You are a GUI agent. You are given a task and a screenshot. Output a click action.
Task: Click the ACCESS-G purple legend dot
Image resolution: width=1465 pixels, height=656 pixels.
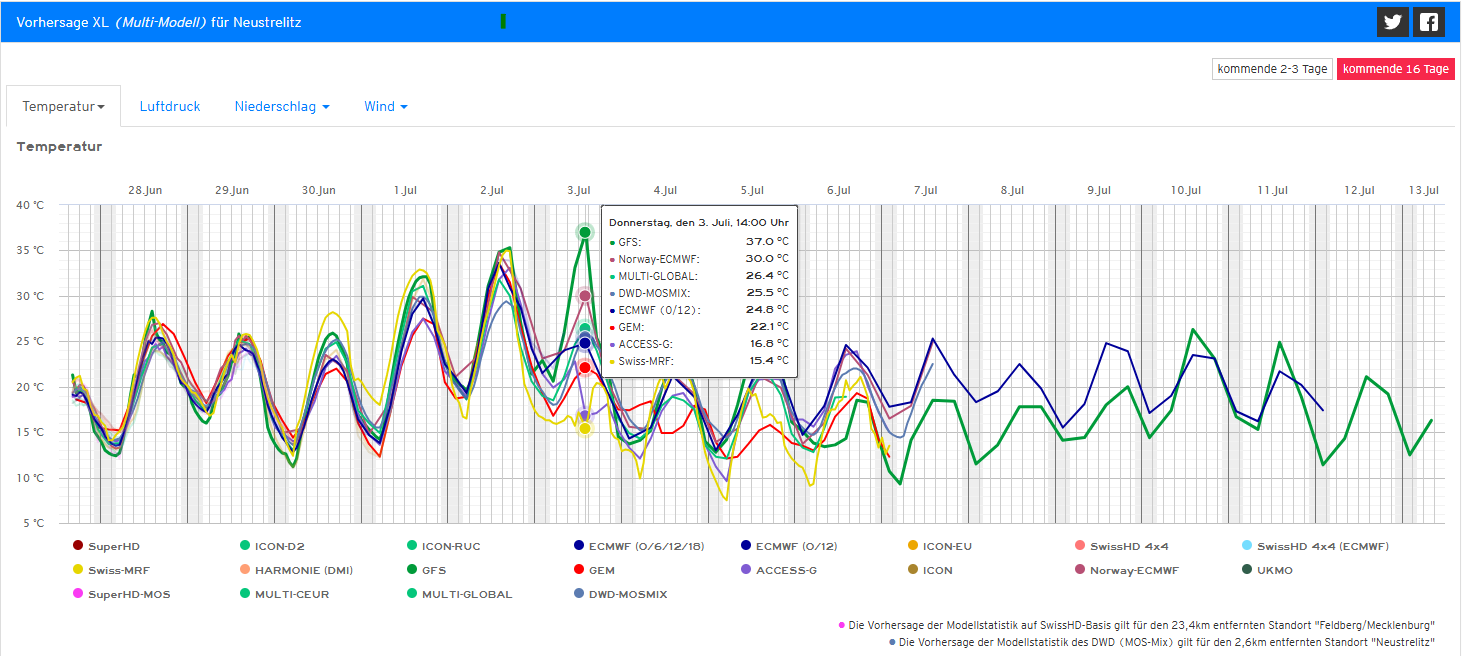[746, 570]
